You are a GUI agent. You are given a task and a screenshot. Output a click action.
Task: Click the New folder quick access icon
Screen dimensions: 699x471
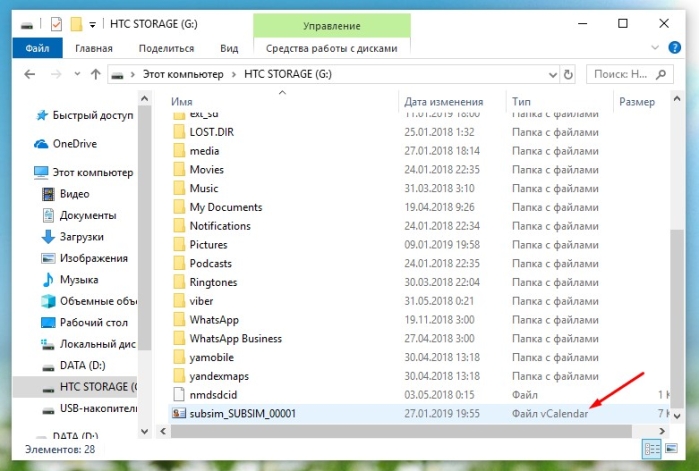tap(76, 24)
